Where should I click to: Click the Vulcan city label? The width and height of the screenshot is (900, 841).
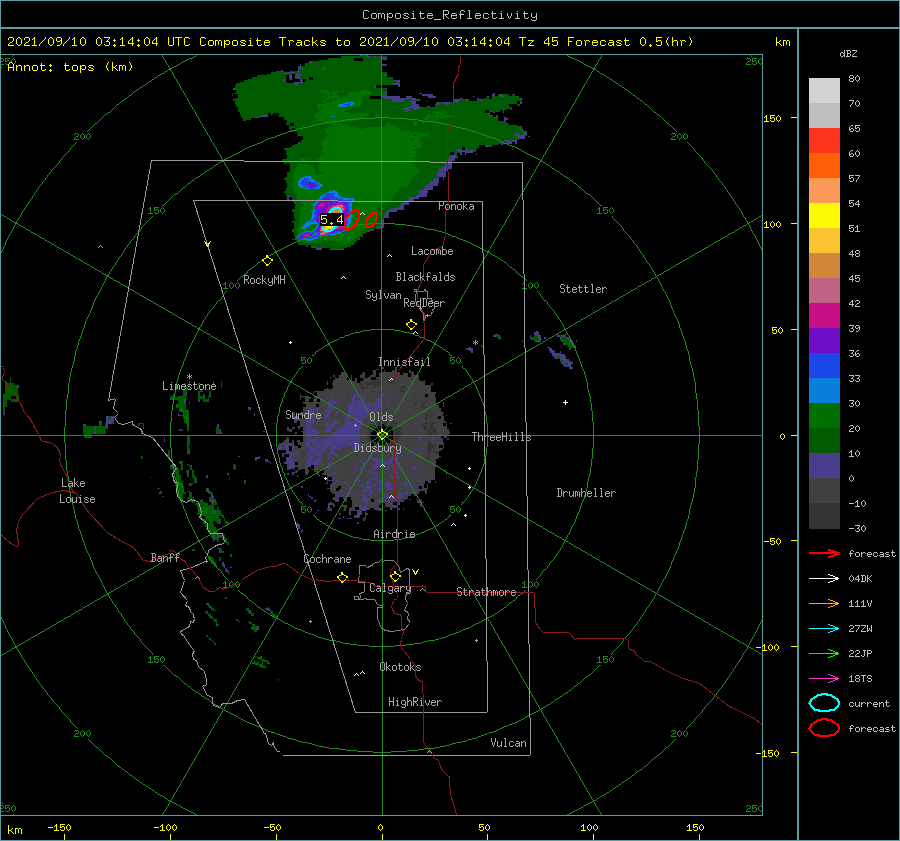(508, 743)
